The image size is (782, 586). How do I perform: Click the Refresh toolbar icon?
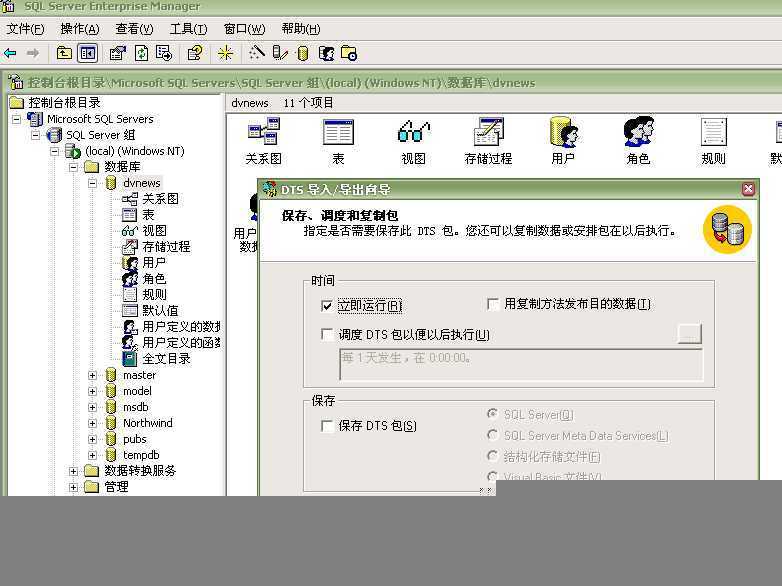142,53
